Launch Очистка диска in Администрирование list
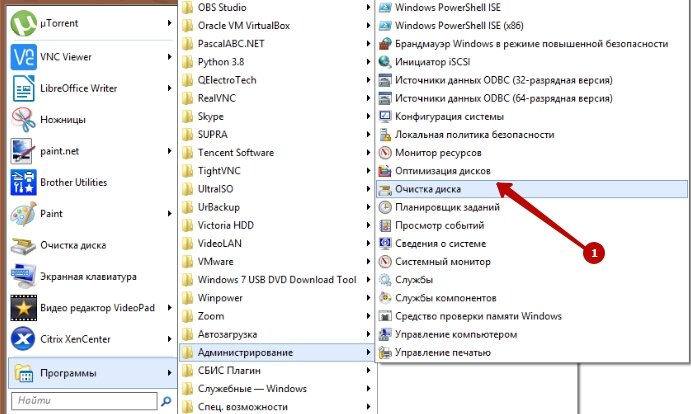 (532, 189)
